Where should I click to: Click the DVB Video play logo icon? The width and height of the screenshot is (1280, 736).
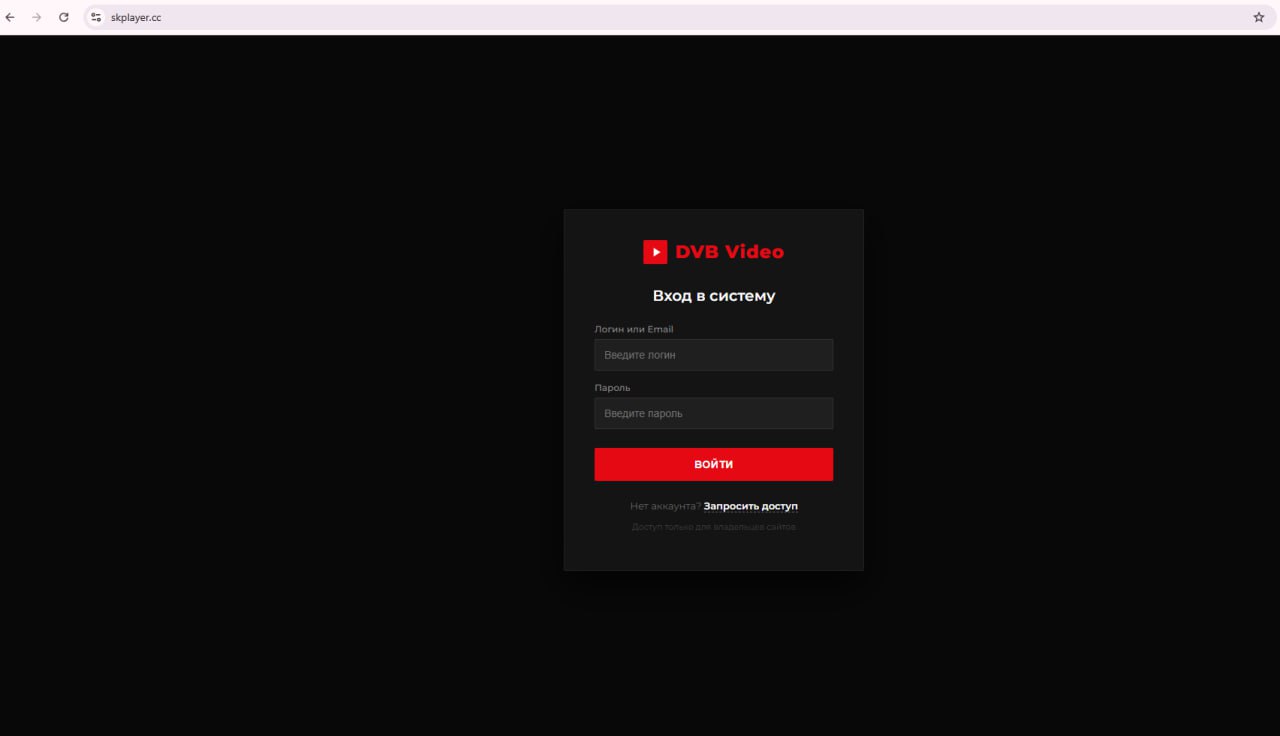pos(655,252)
